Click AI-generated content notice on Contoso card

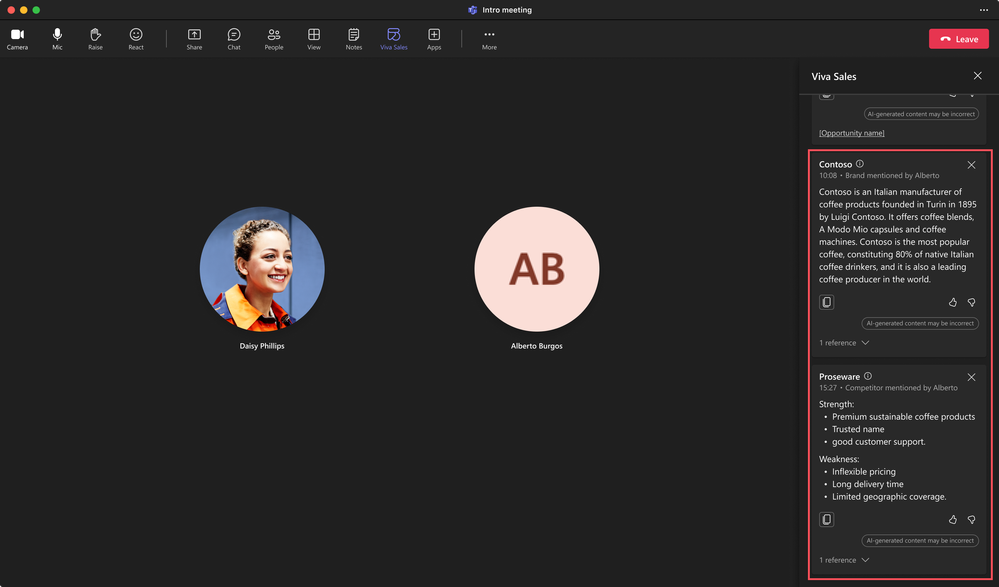click(920, 323)
